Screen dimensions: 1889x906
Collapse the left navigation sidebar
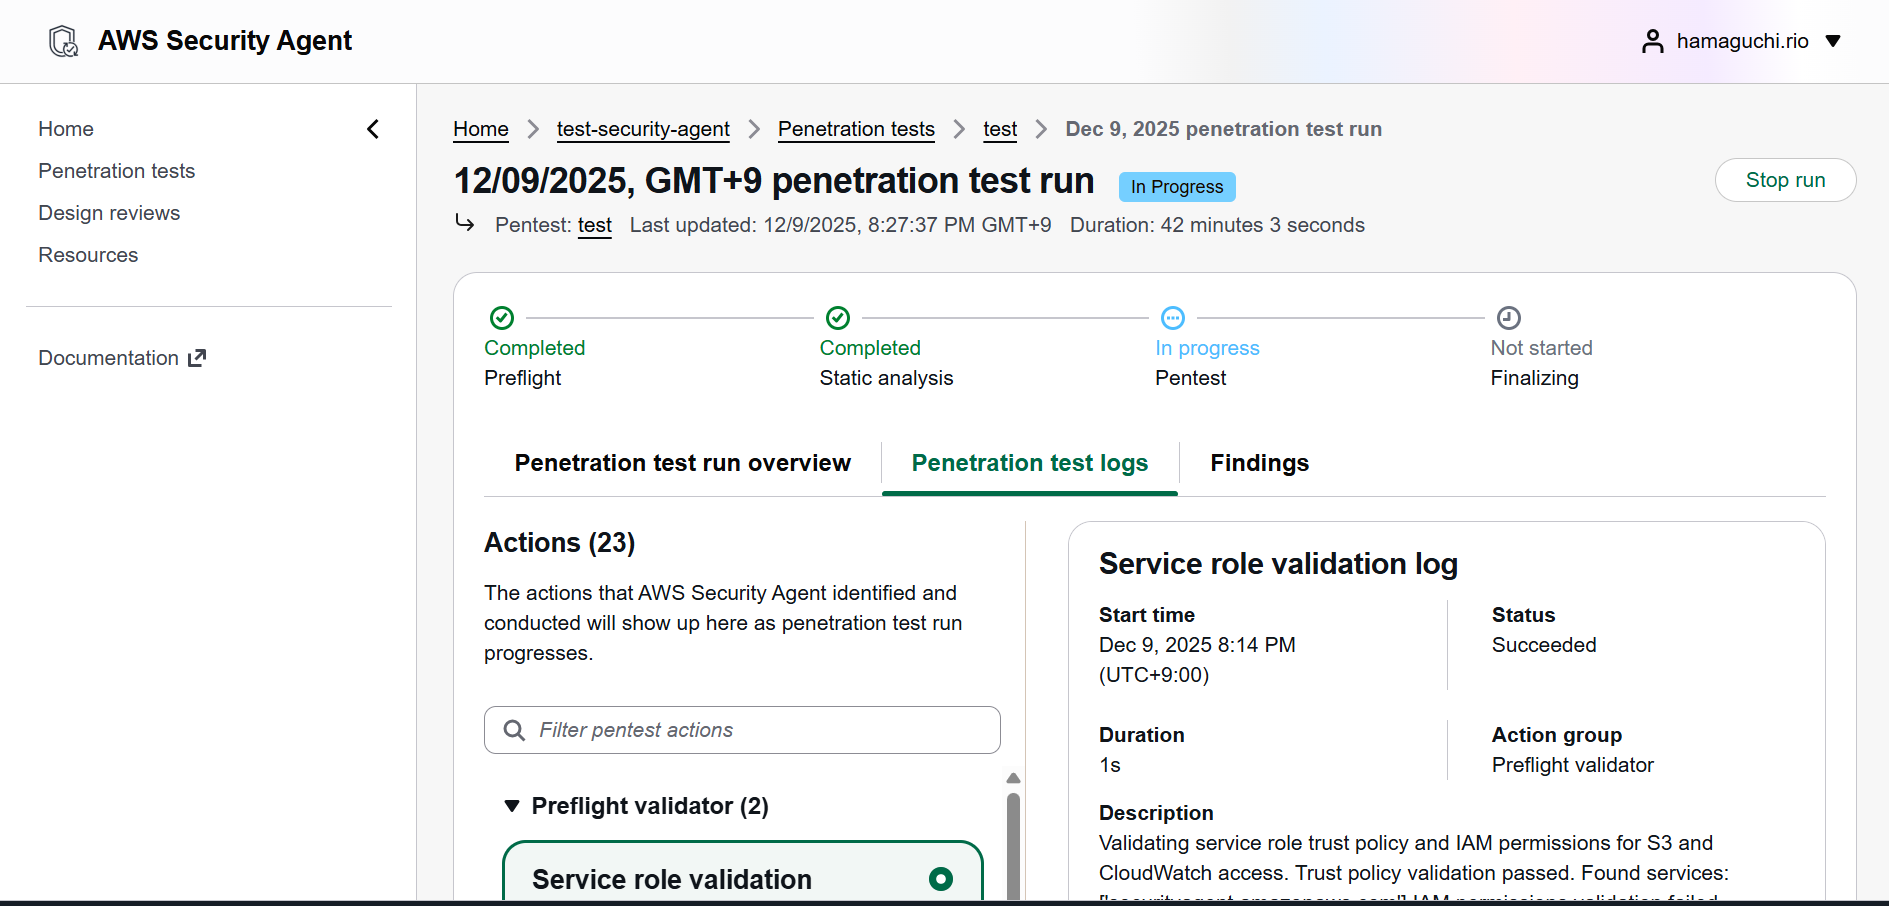pos(373,129)
